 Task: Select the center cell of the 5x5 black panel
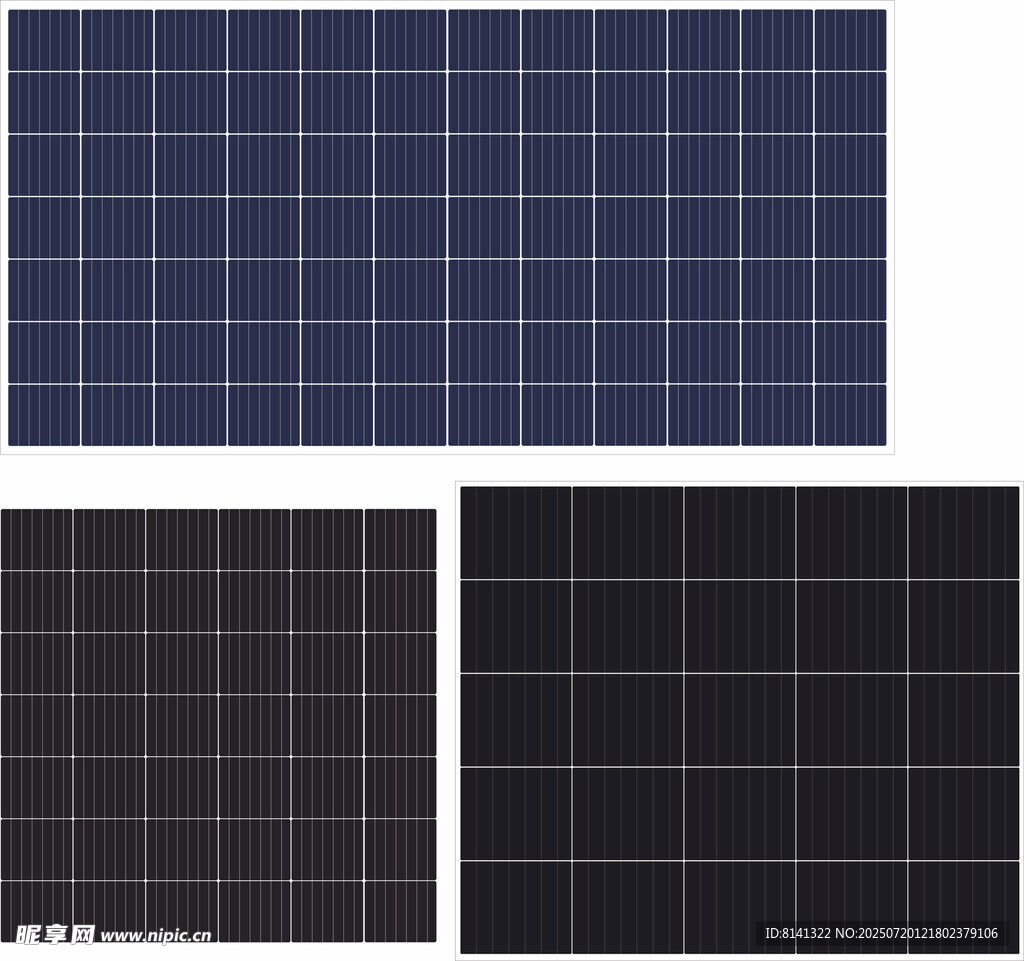(740, 720)
